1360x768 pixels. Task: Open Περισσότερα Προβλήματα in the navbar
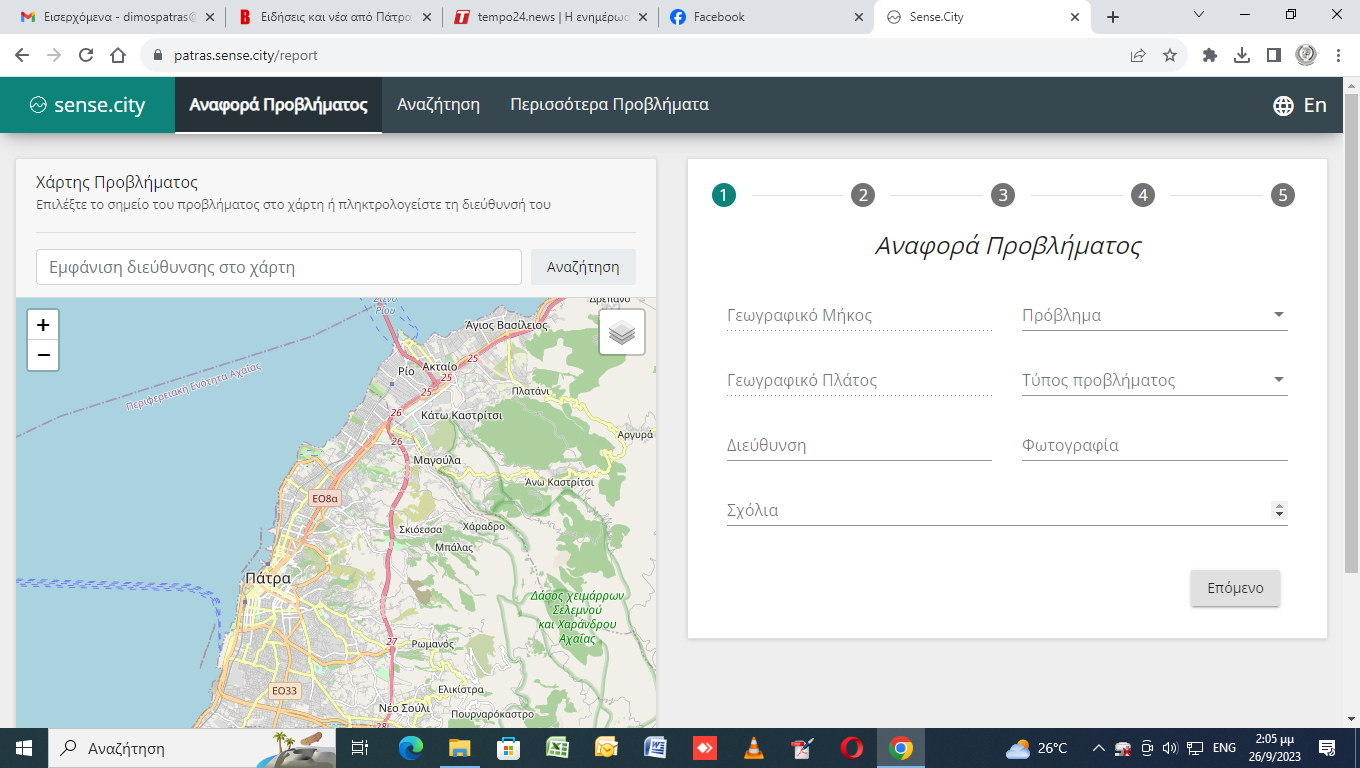tap(609, 105)
